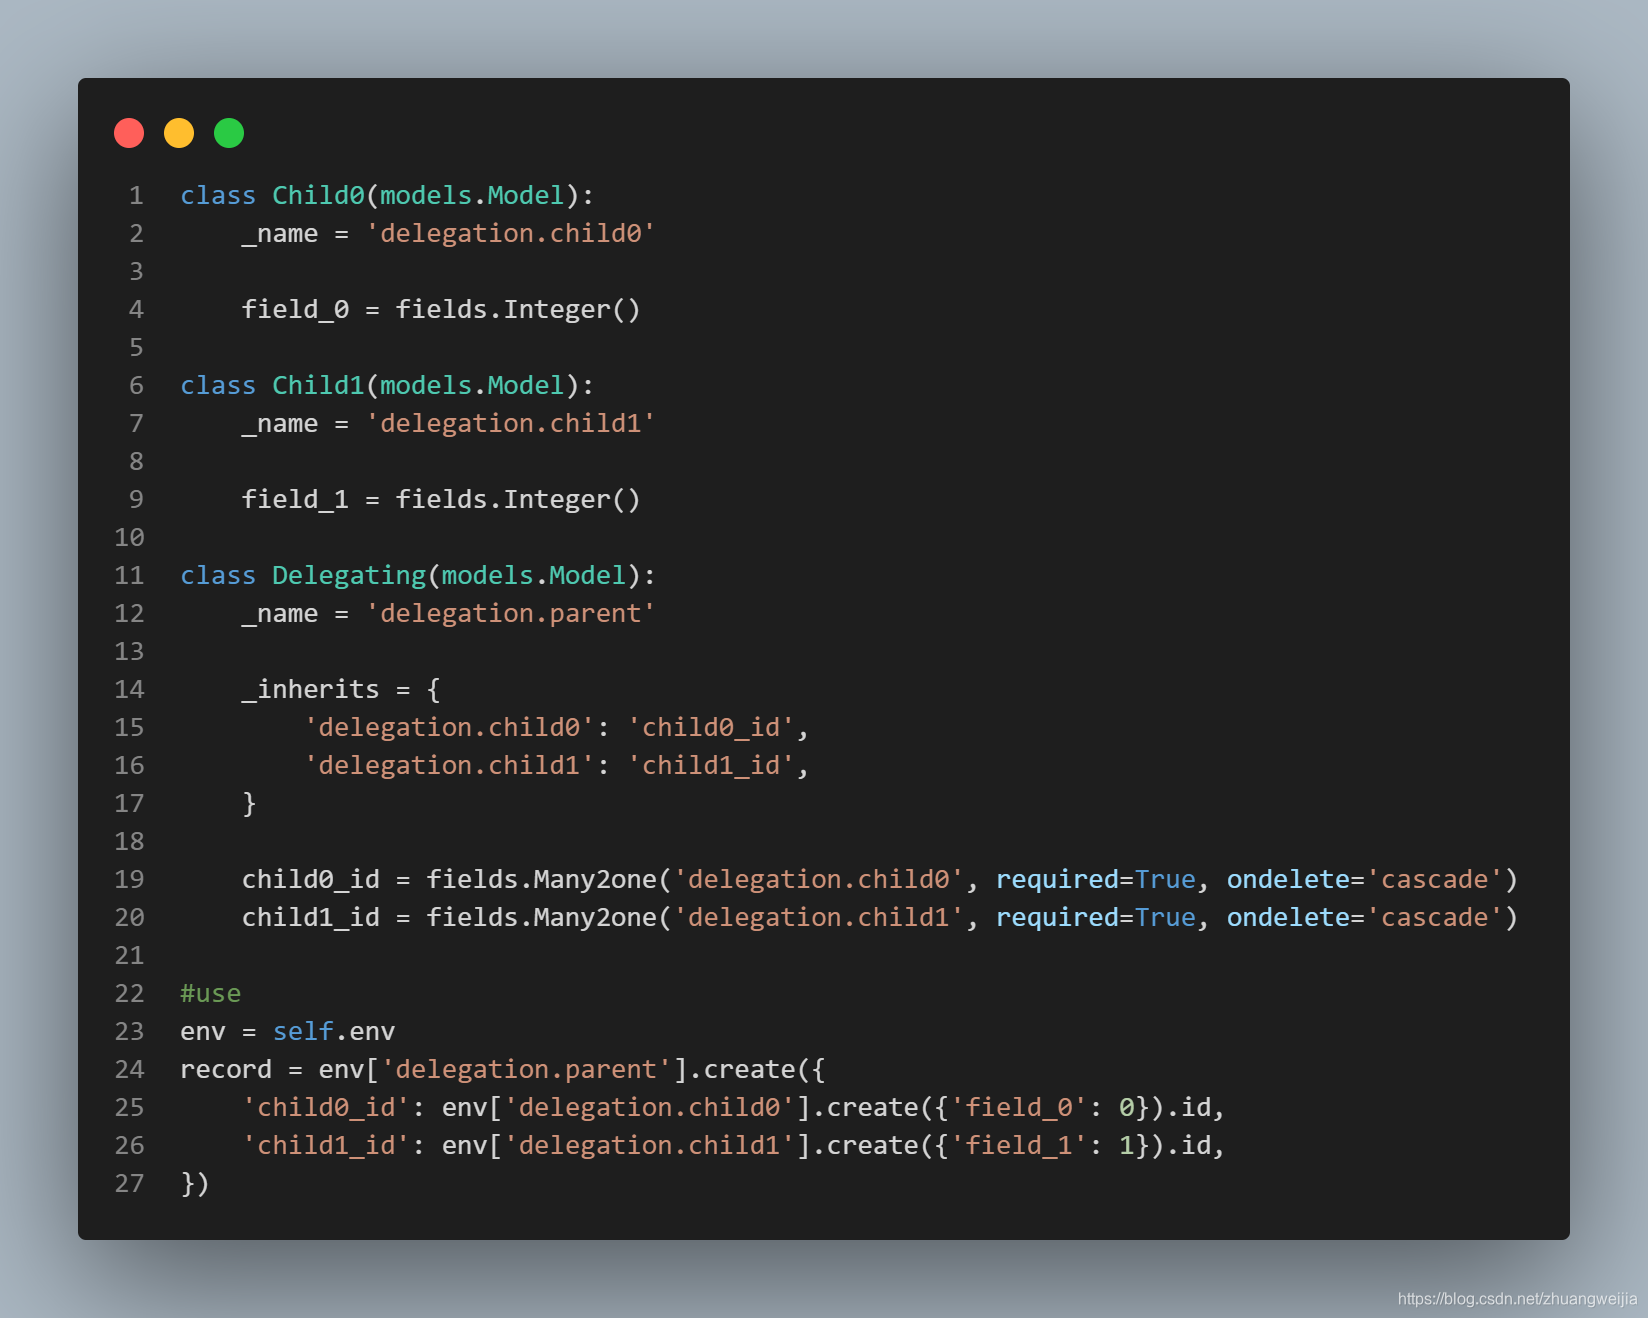Click the Child0 class name
1648x1318 pixels.
point(318,195)
